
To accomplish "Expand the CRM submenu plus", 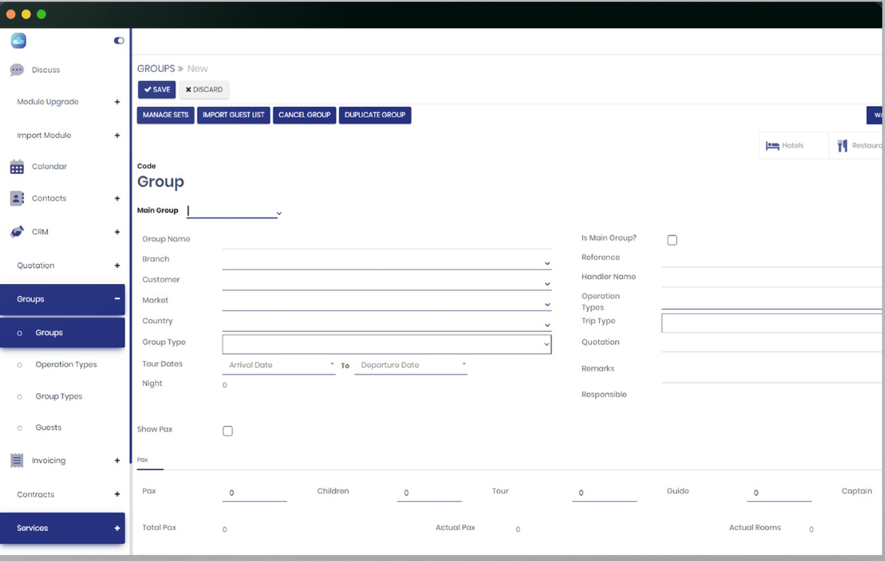I will coord(117,232).
